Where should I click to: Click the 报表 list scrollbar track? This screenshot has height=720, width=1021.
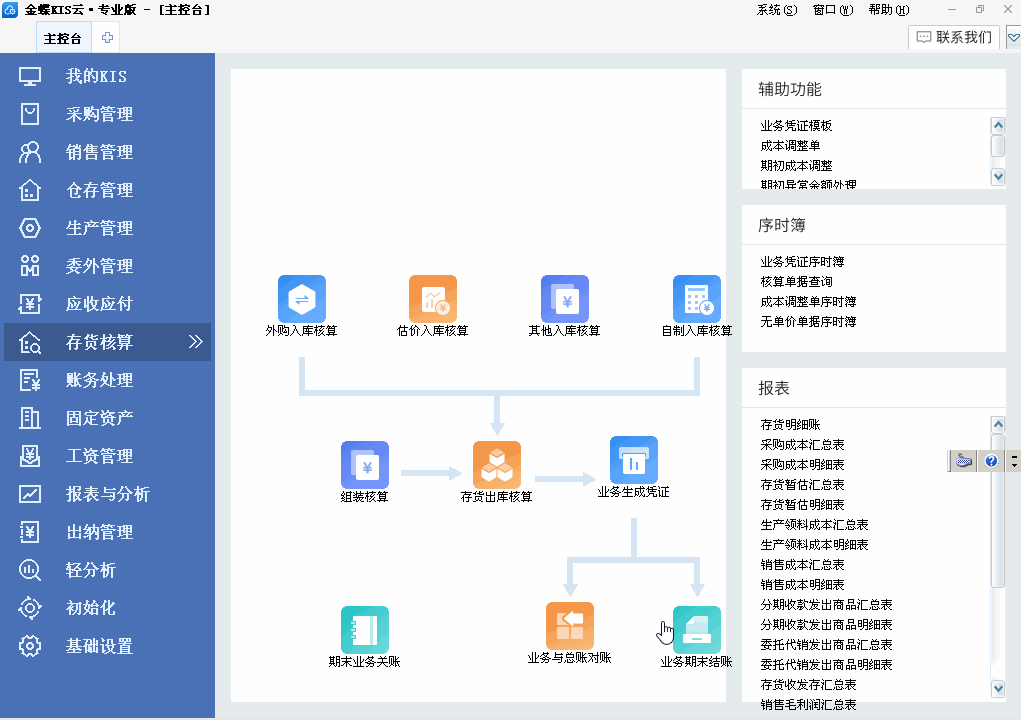point(998,635)
